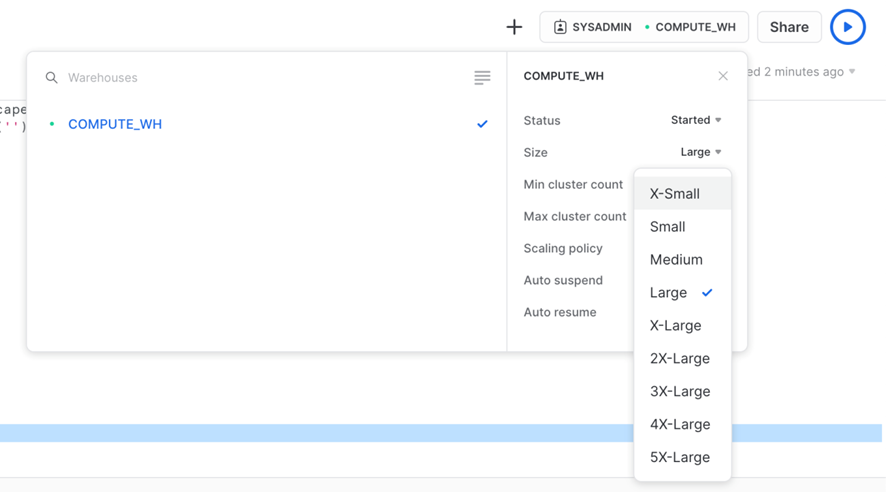Set the size to 3X-Large
This screenshot has width=886, height=492.
680,392
